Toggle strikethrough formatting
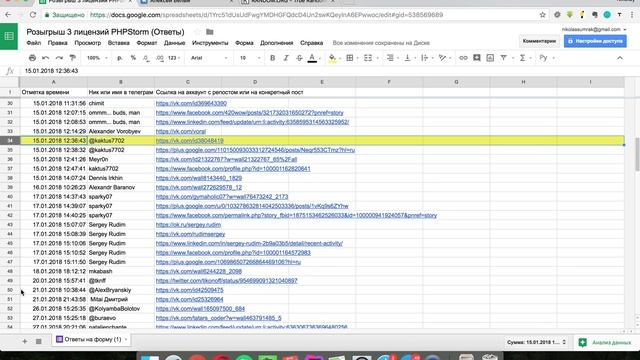Image resolution: width=640 pixels, height=360 pixels. (300, 58)
